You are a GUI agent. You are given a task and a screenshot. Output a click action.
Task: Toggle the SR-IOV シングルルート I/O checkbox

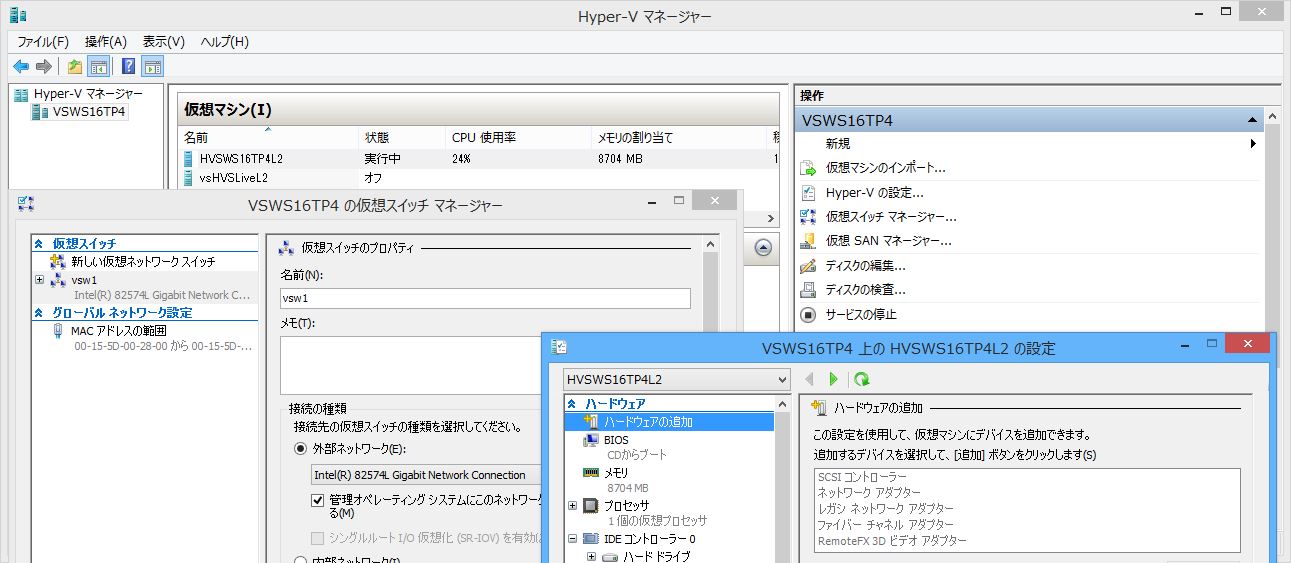pyautogui.click(x=318, y=538)
